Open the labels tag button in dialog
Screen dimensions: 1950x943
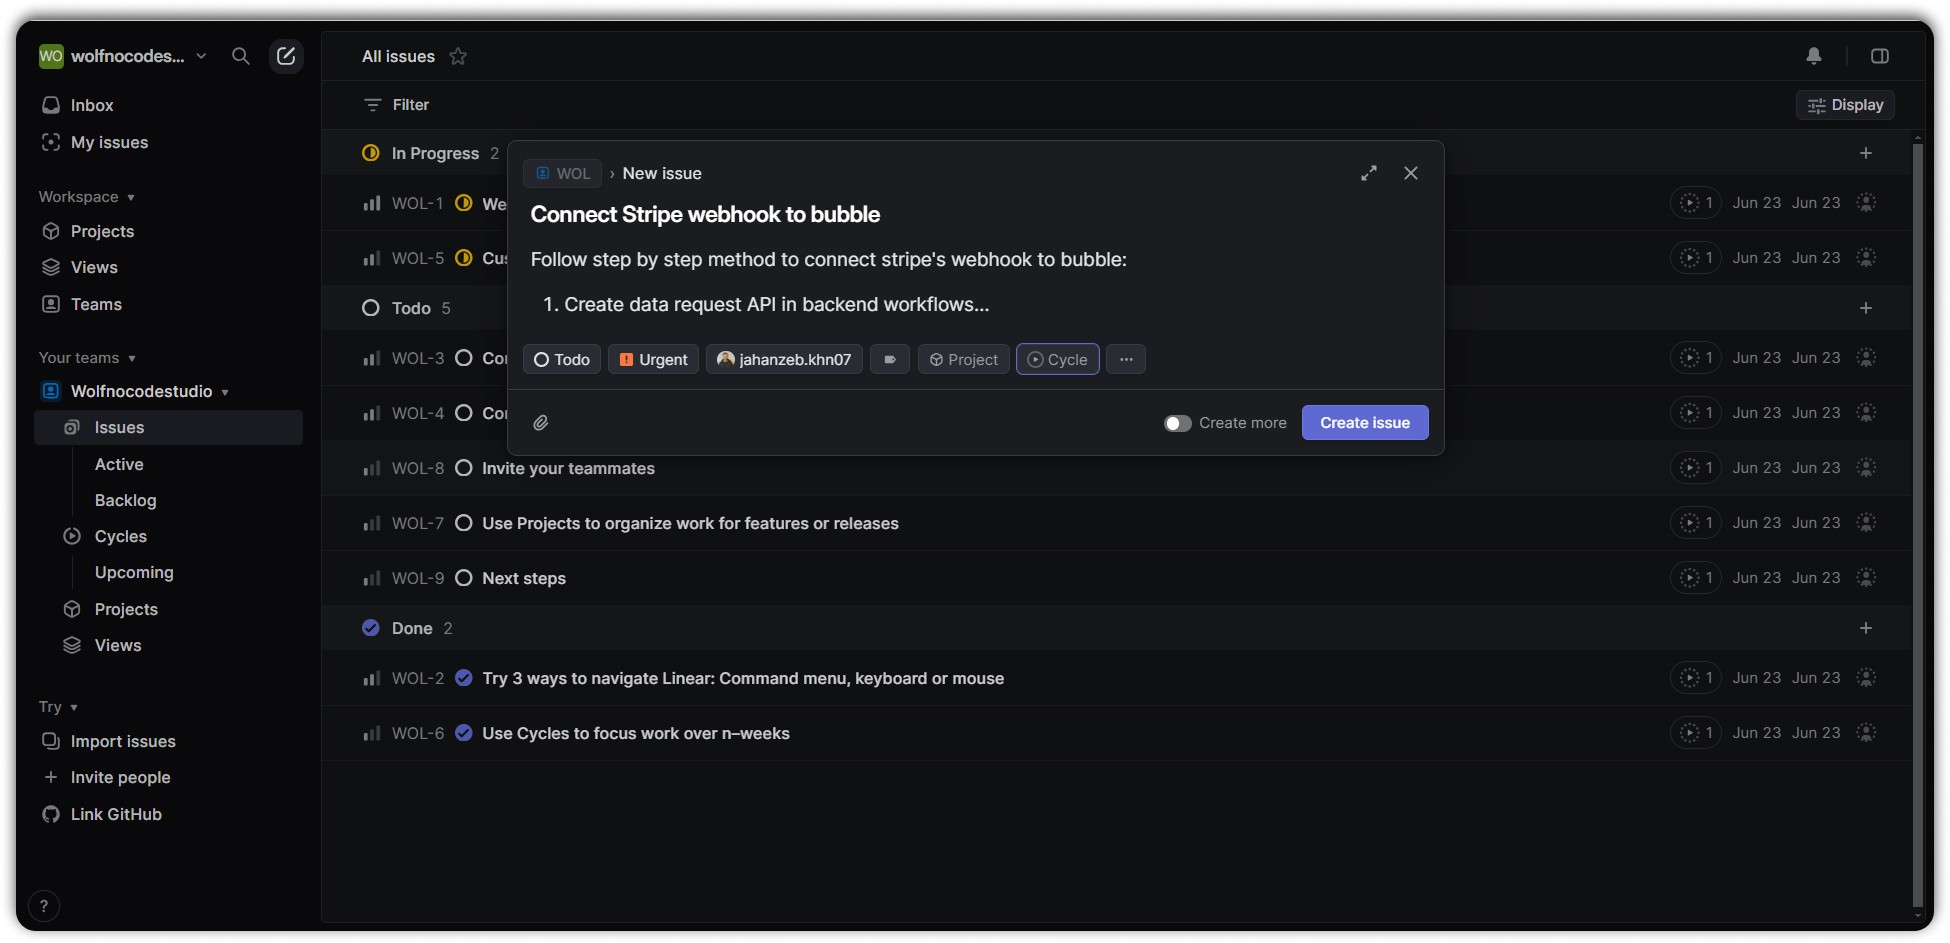pyautogui.click(x=890, y=359)
